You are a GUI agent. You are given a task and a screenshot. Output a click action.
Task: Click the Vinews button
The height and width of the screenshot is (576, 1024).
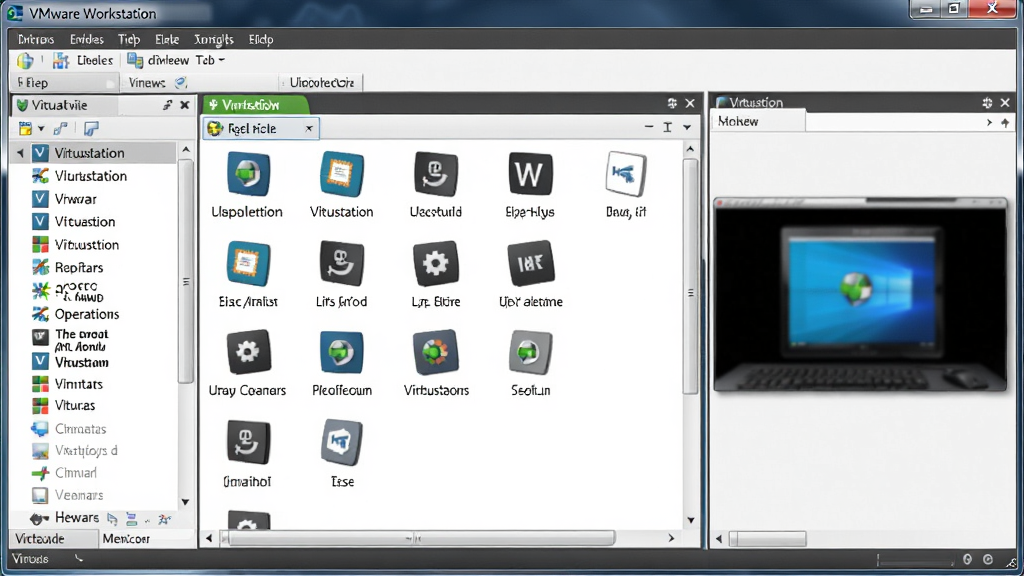pyautogui.click(x=147, y=83)
